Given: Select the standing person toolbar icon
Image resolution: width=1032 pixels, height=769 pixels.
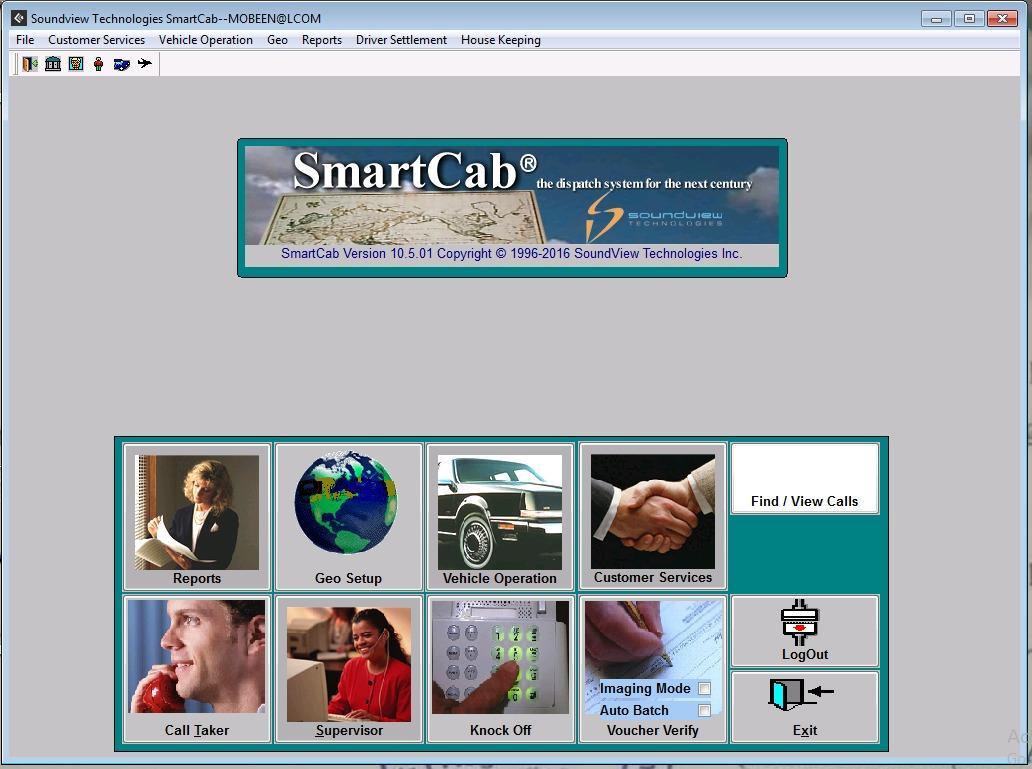Looking at the screenshot, I should click(x=98, y=64).
